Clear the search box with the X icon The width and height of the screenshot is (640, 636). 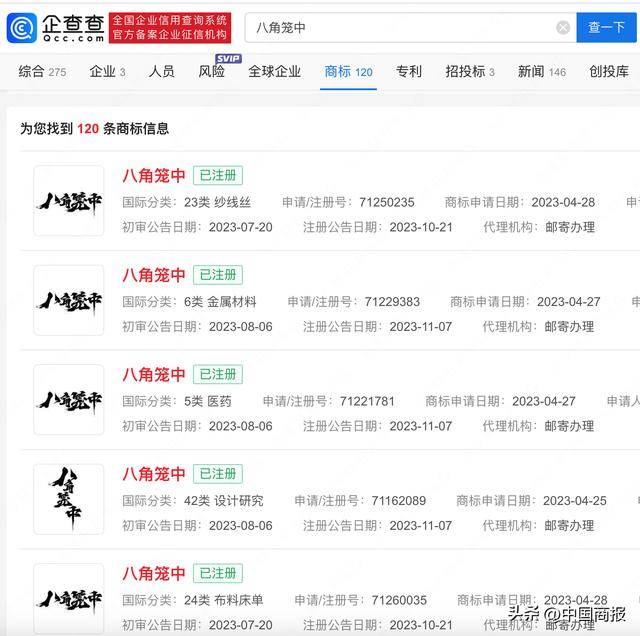[x=563, y=28]
